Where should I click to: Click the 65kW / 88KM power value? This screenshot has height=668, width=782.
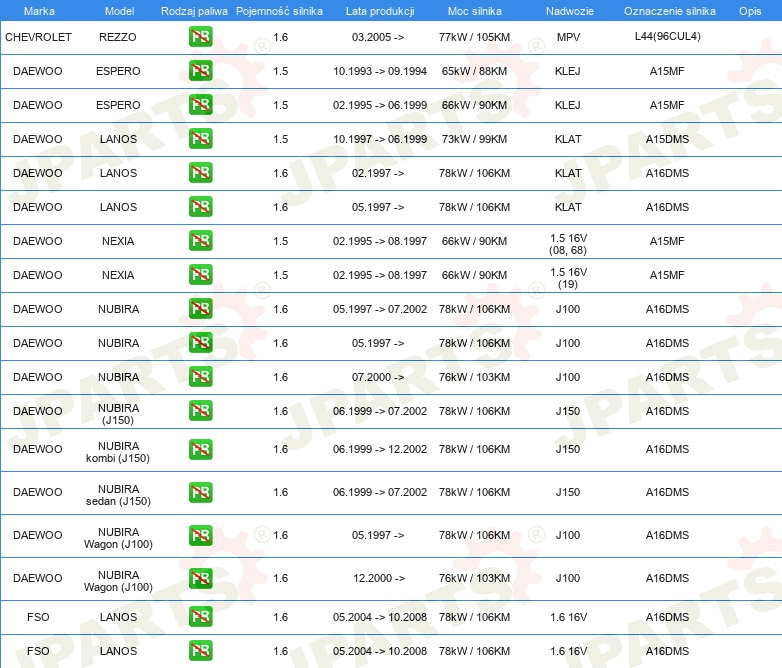(474, 71)
